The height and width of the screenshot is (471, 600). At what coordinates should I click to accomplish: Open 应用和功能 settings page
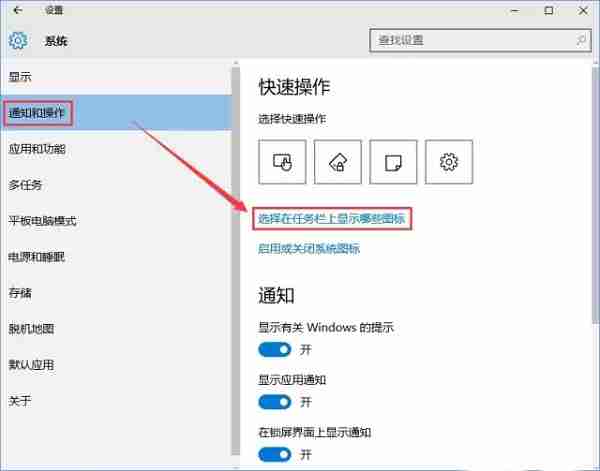pyautogui.click(x=116, y=149)
